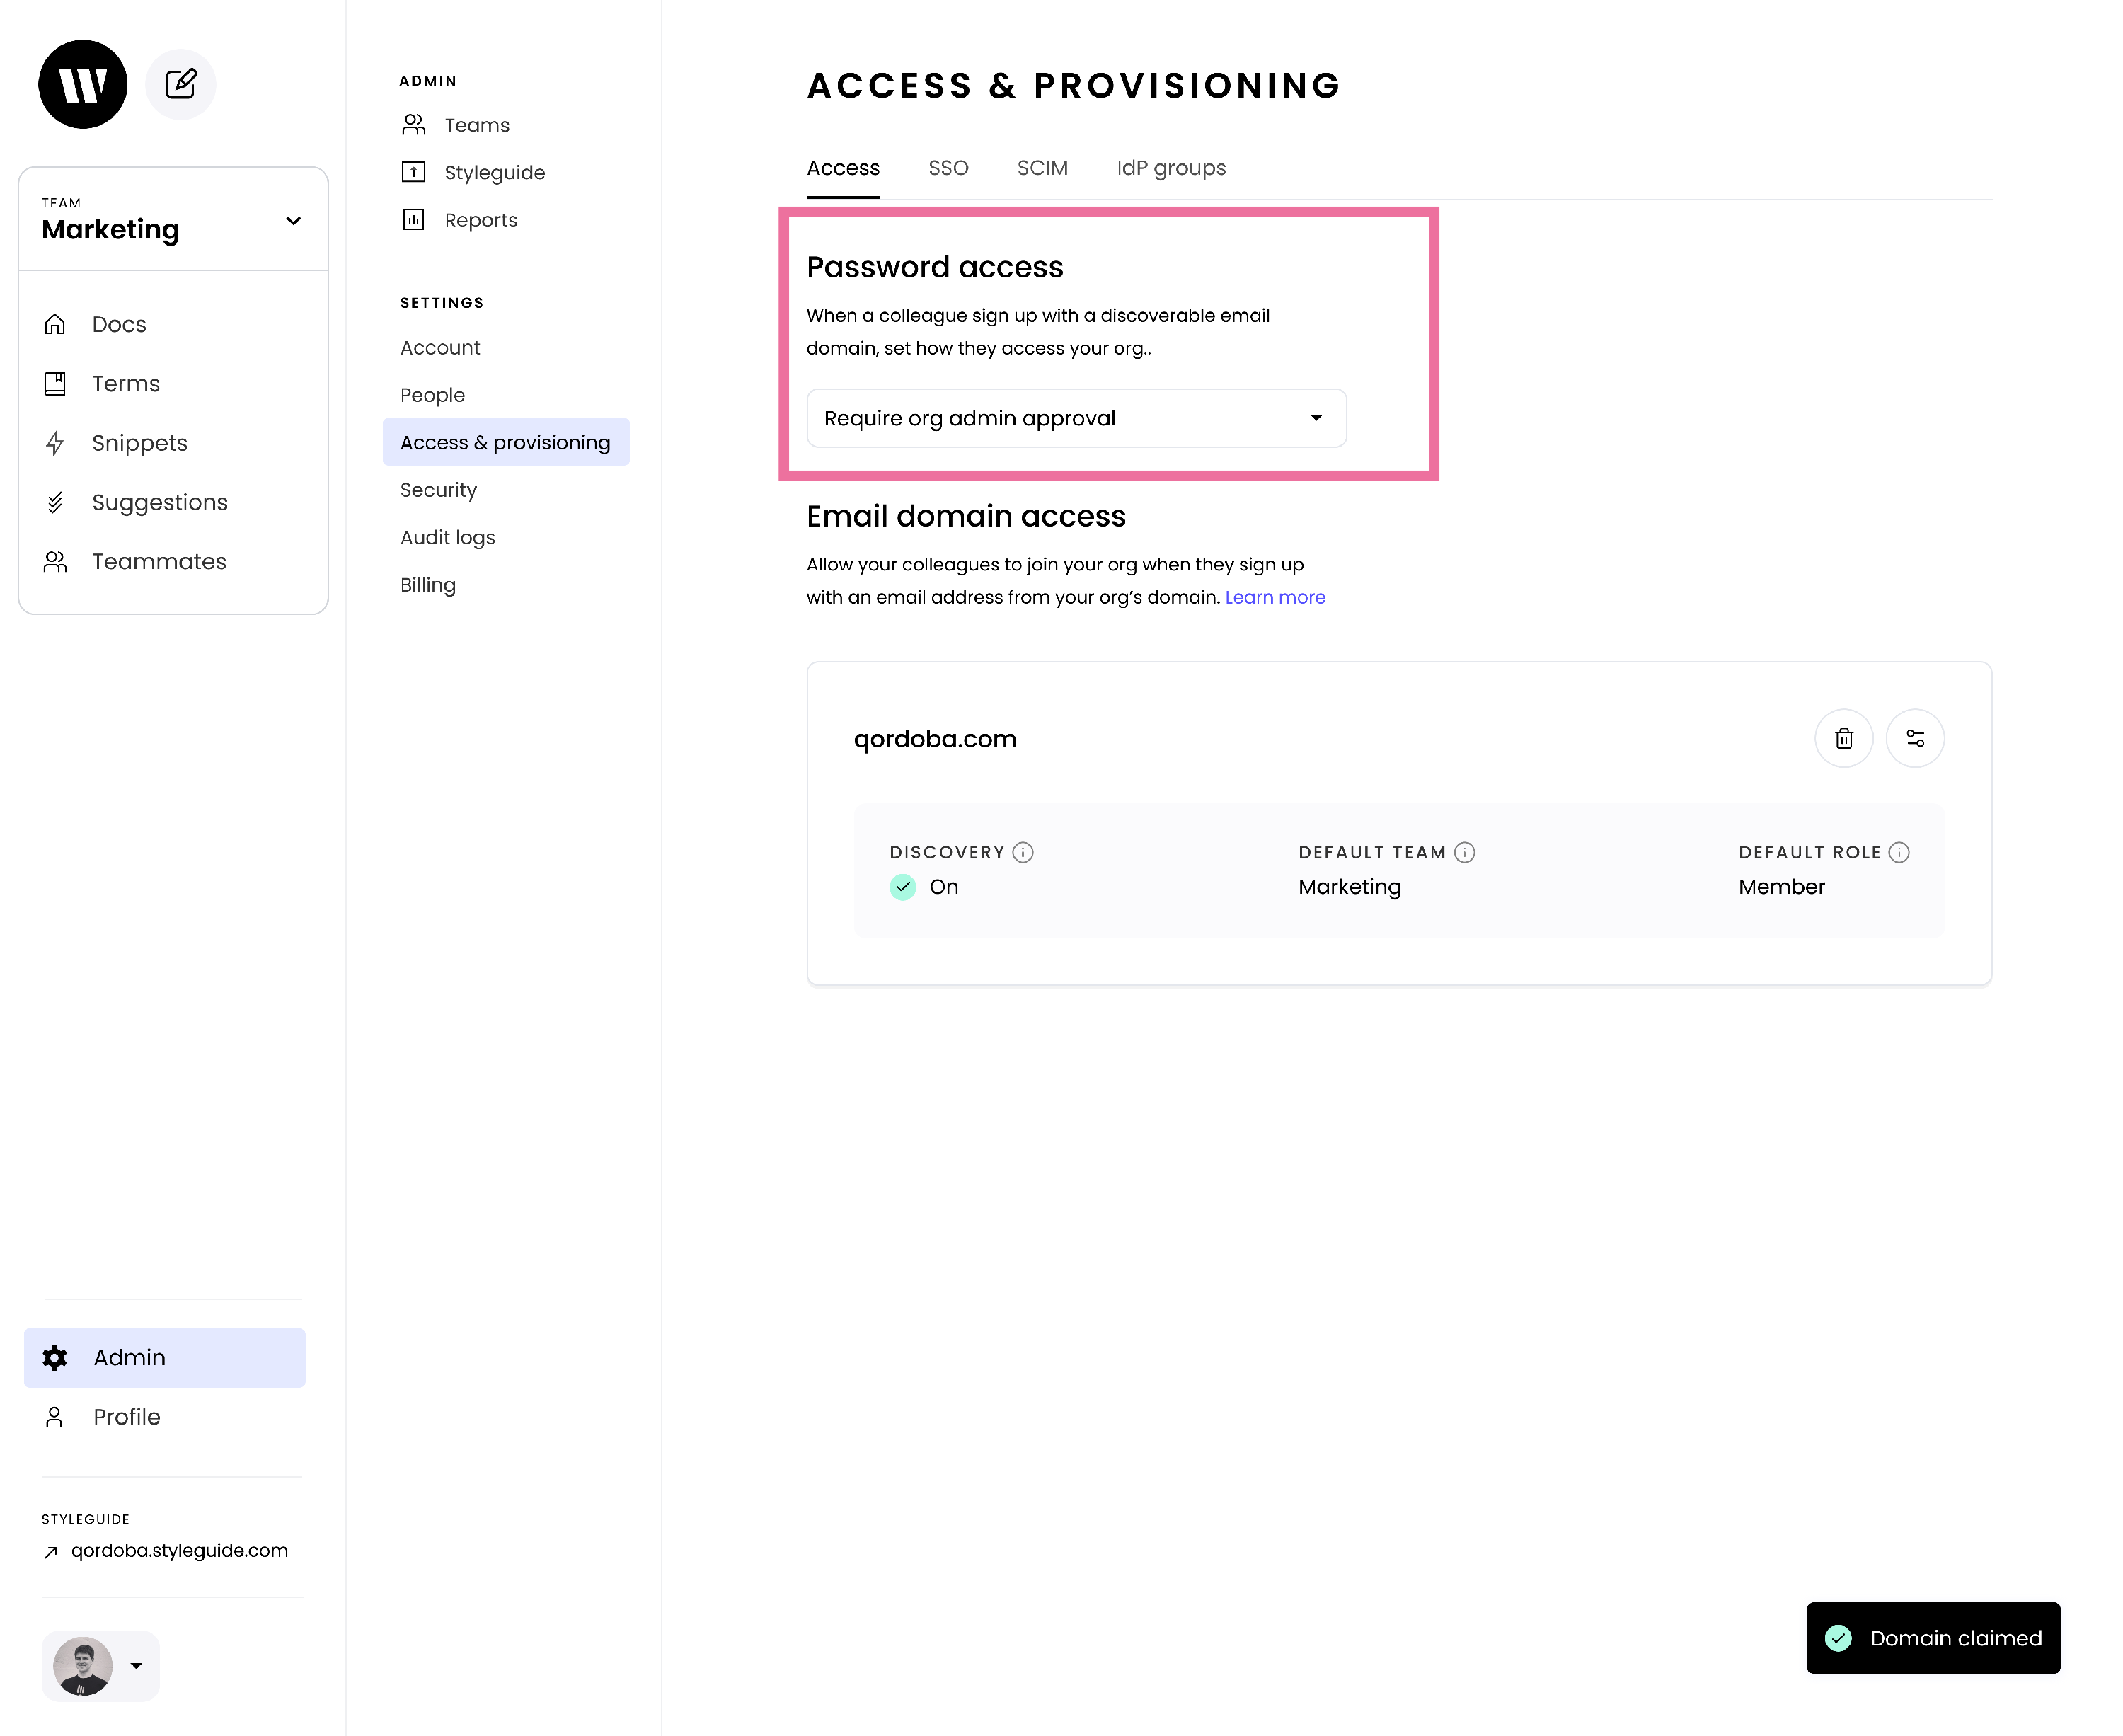This screenshot has height=1736, width=2123.
Task: Click the external arrow icon beside styleguide link
Action: [50, 1552]
